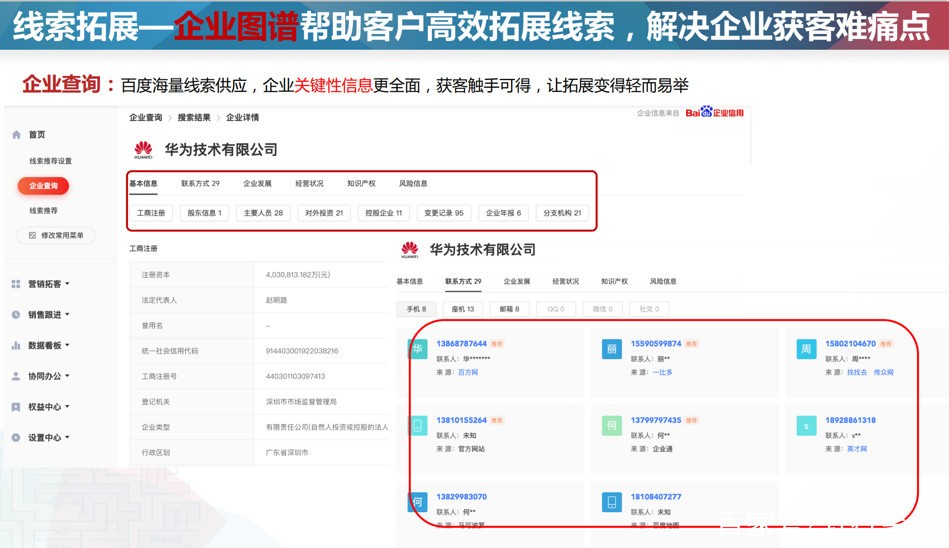Viewport: 949px width, 548px height.
Task: Switch to 基本信息 tab in upper panel
Action: [x=143, y=183]
